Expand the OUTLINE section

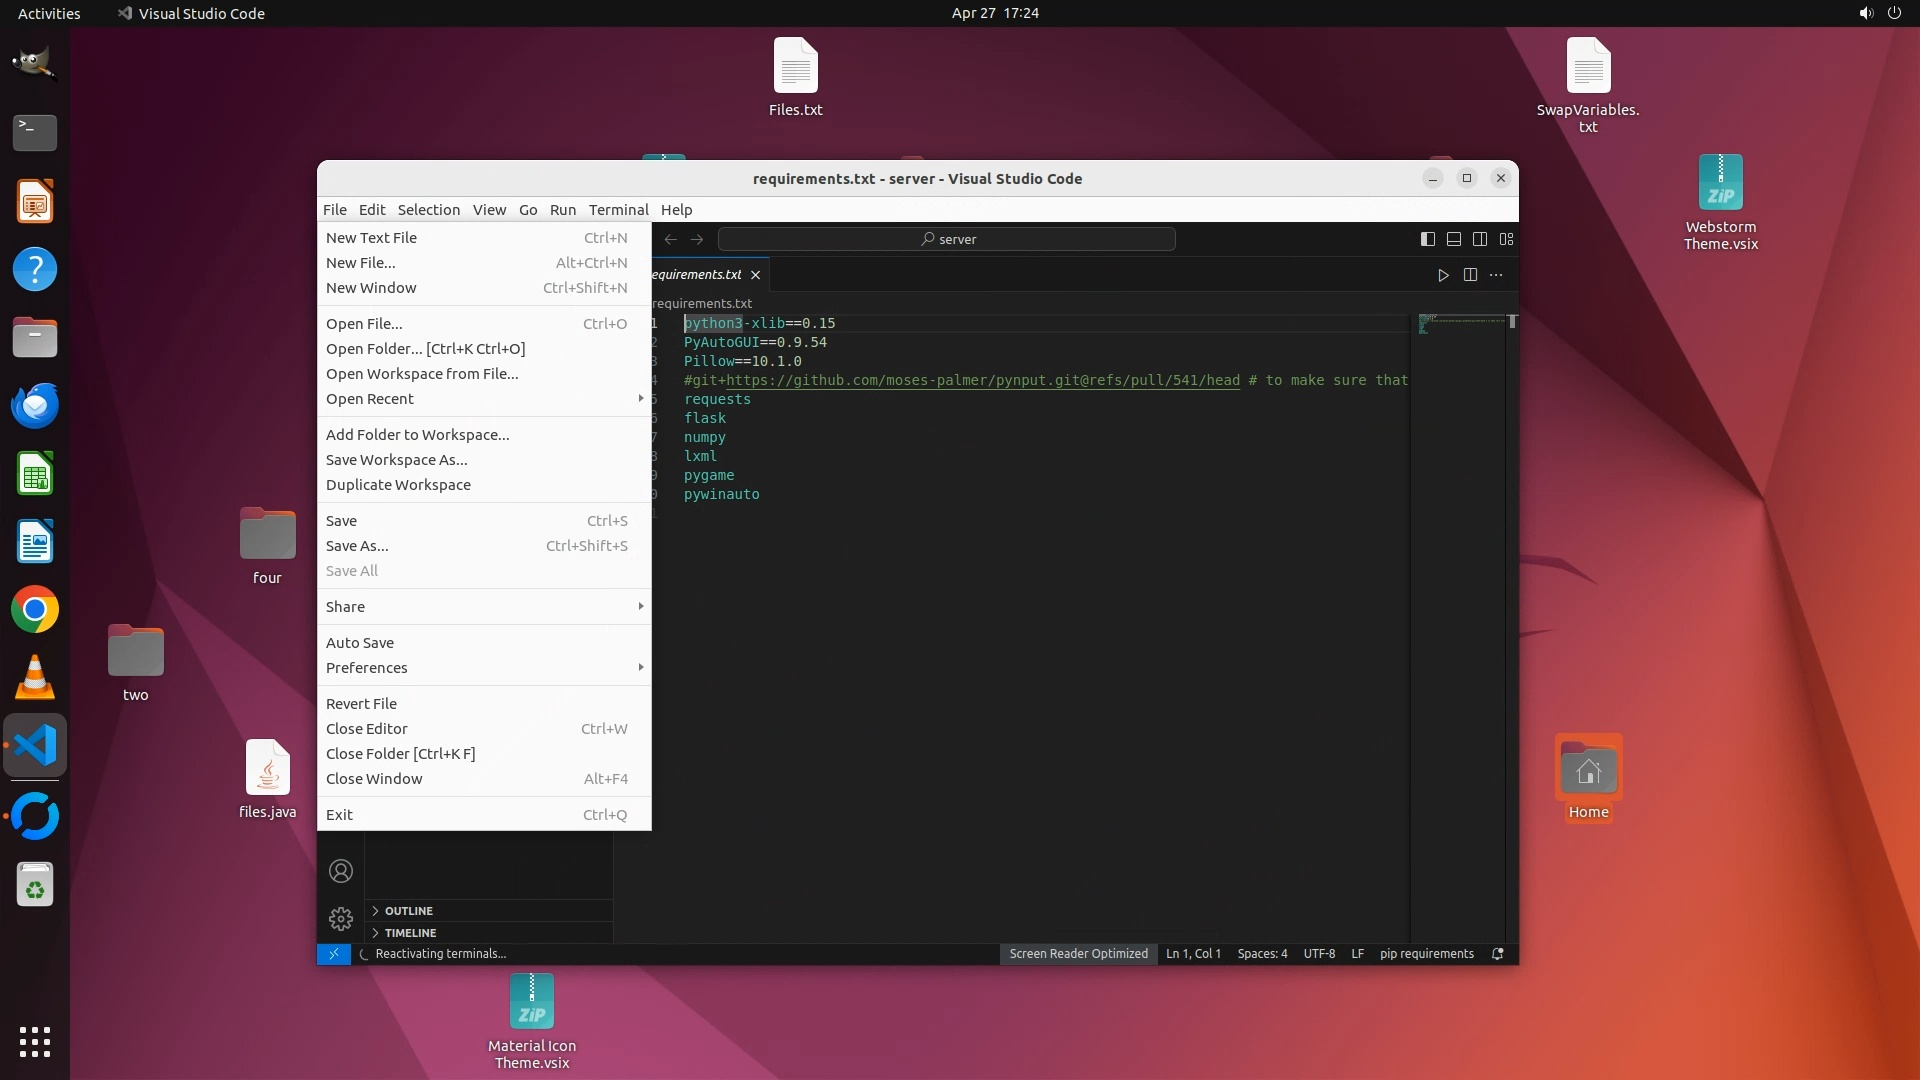409,911
